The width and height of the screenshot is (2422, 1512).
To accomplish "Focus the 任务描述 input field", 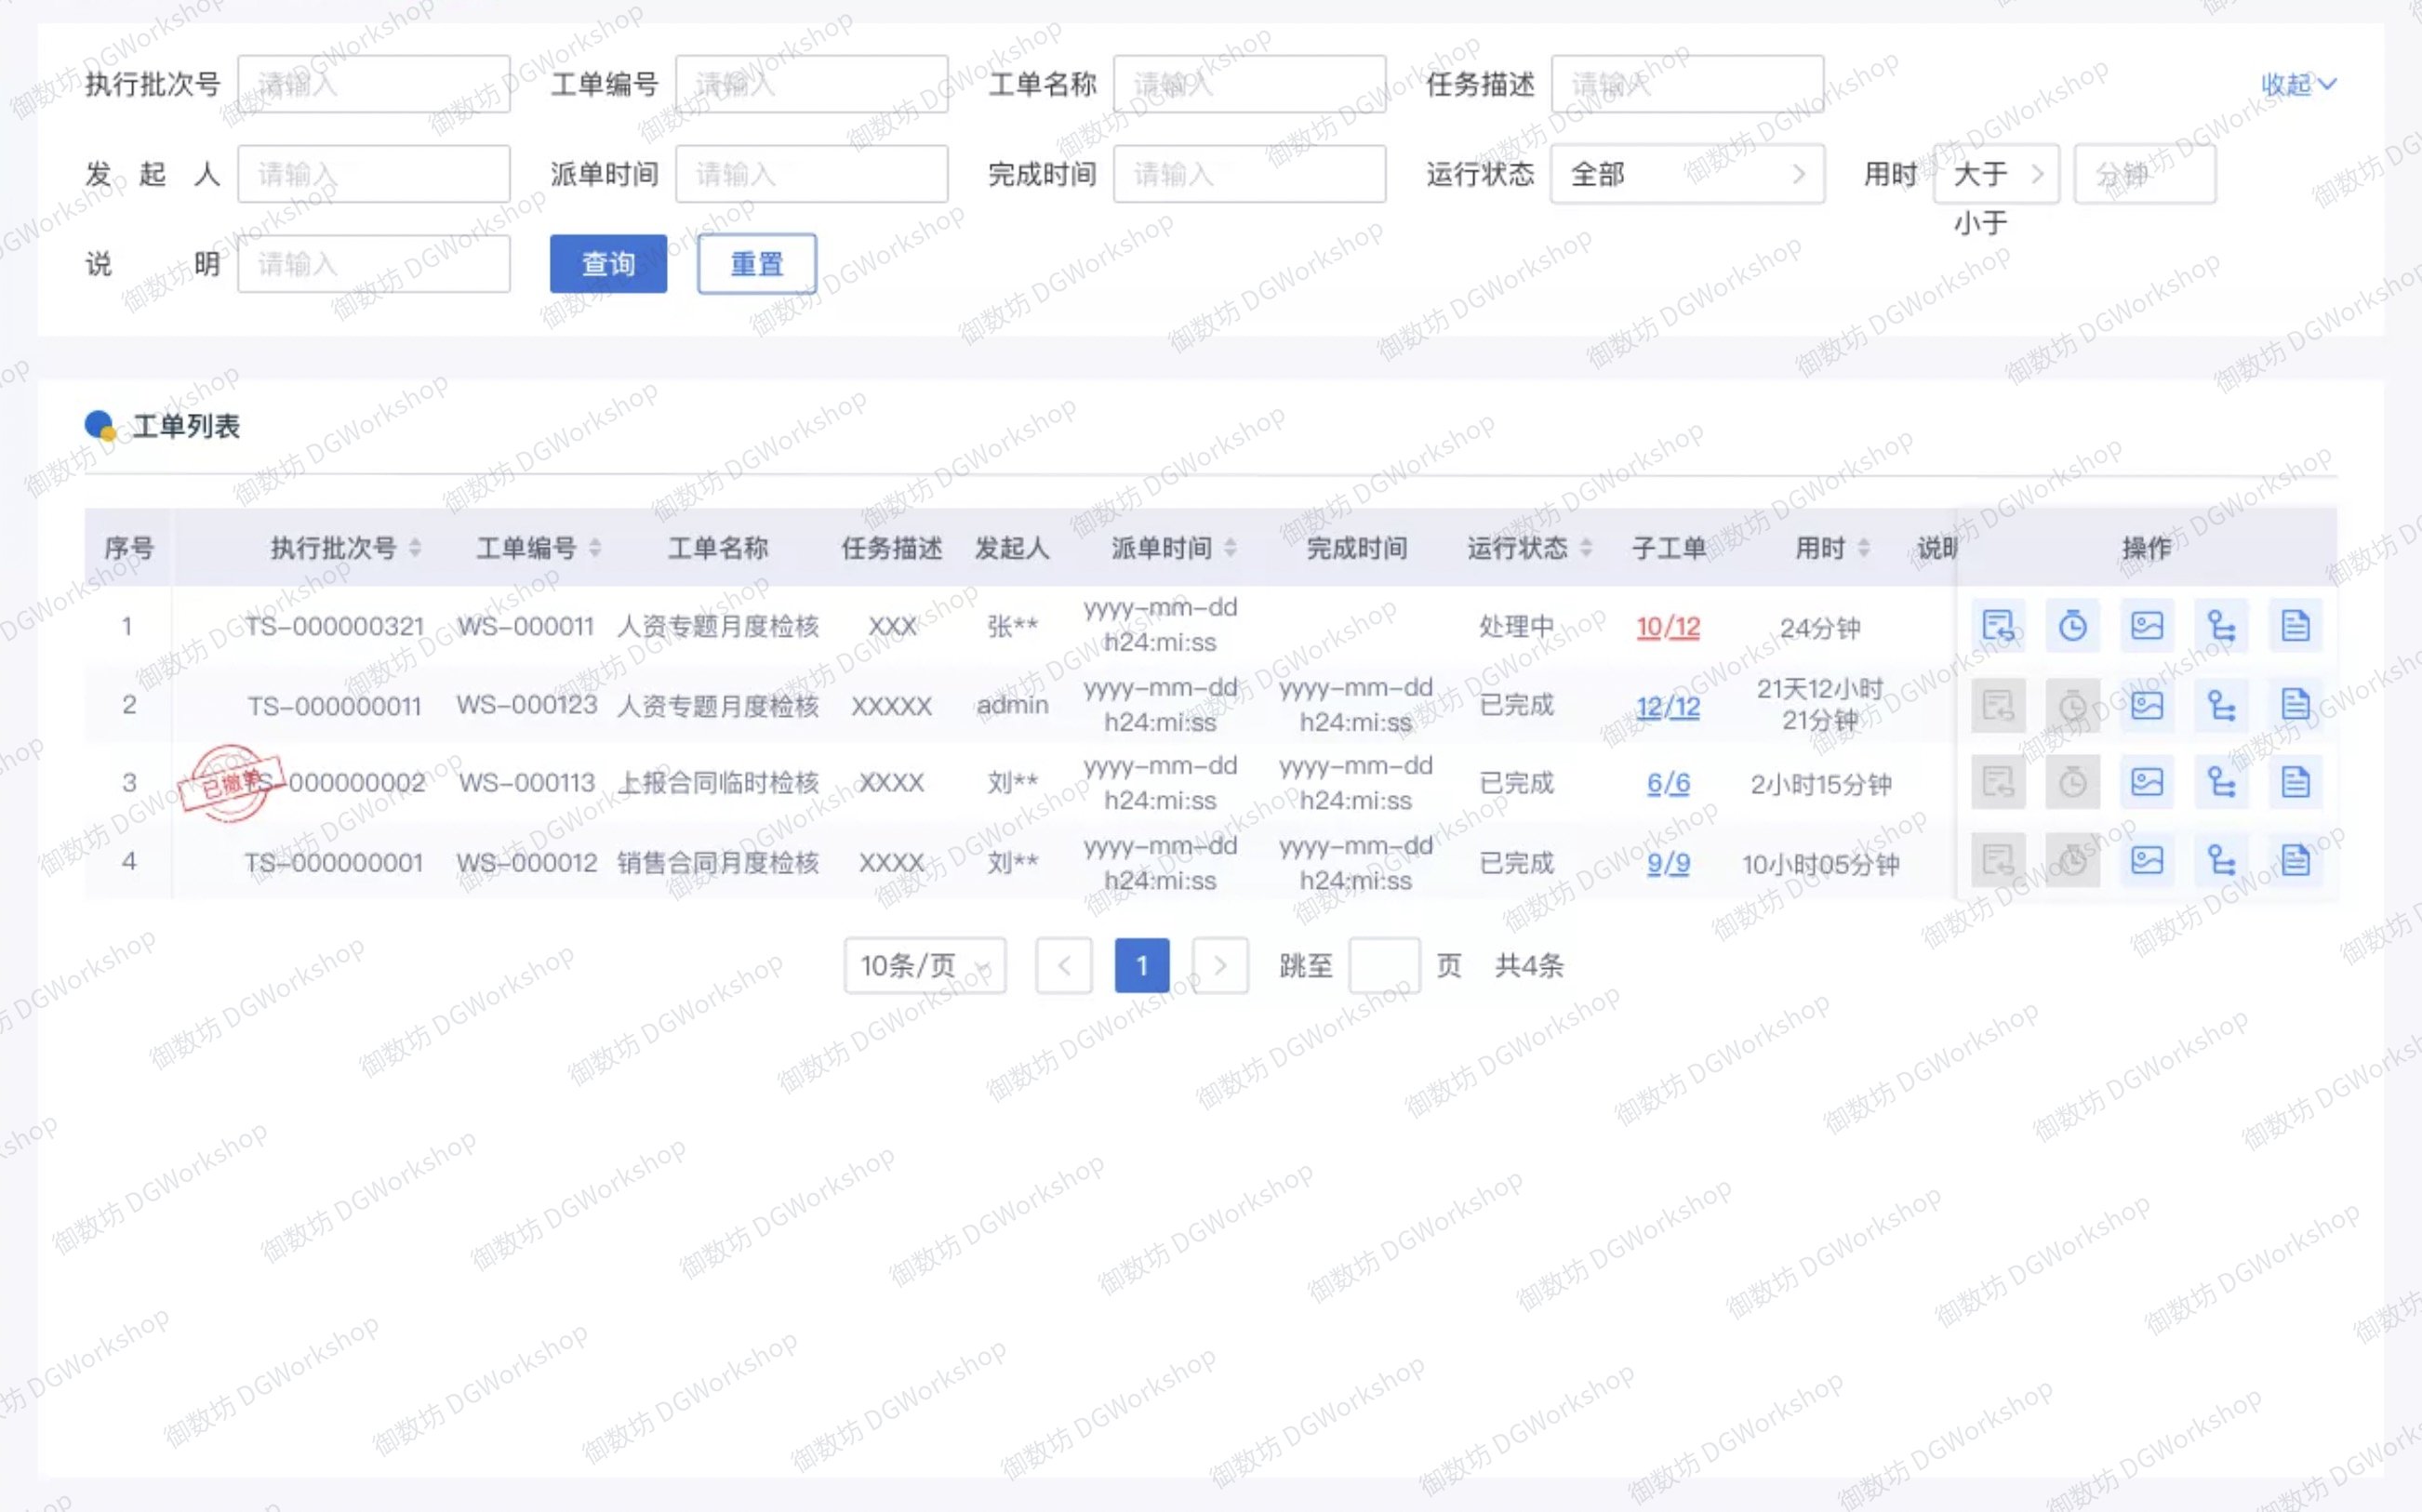I will 1687,84.
